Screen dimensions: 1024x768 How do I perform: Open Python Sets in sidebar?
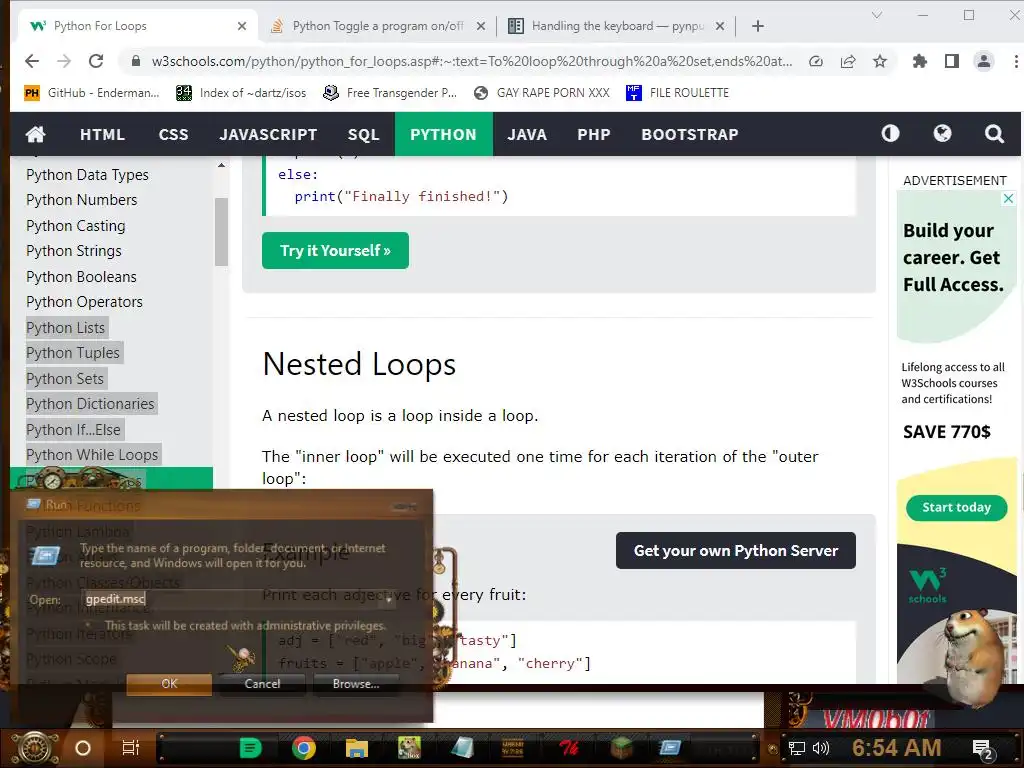pyautogui.click(x=65, y=379)
